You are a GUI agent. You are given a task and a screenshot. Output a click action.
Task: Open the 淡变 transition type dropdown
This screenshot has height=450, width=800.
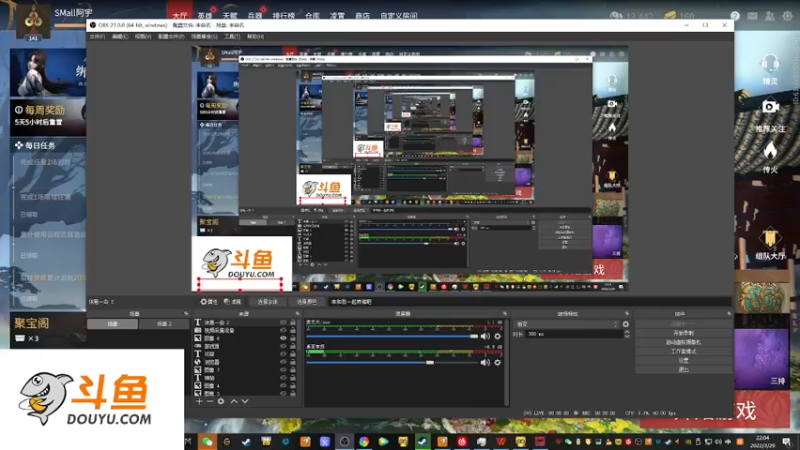566,324
